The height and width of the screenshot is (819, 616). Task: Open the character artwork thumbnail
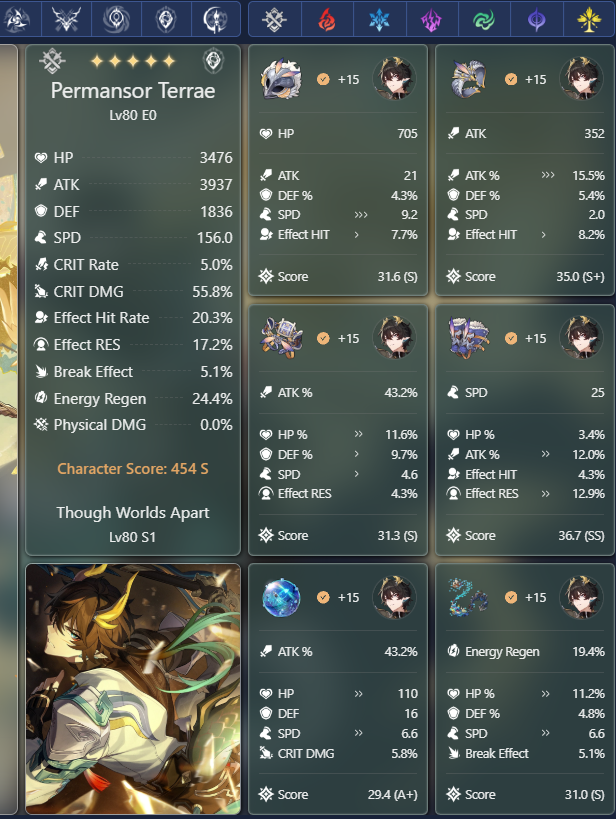tap(133, 689)
